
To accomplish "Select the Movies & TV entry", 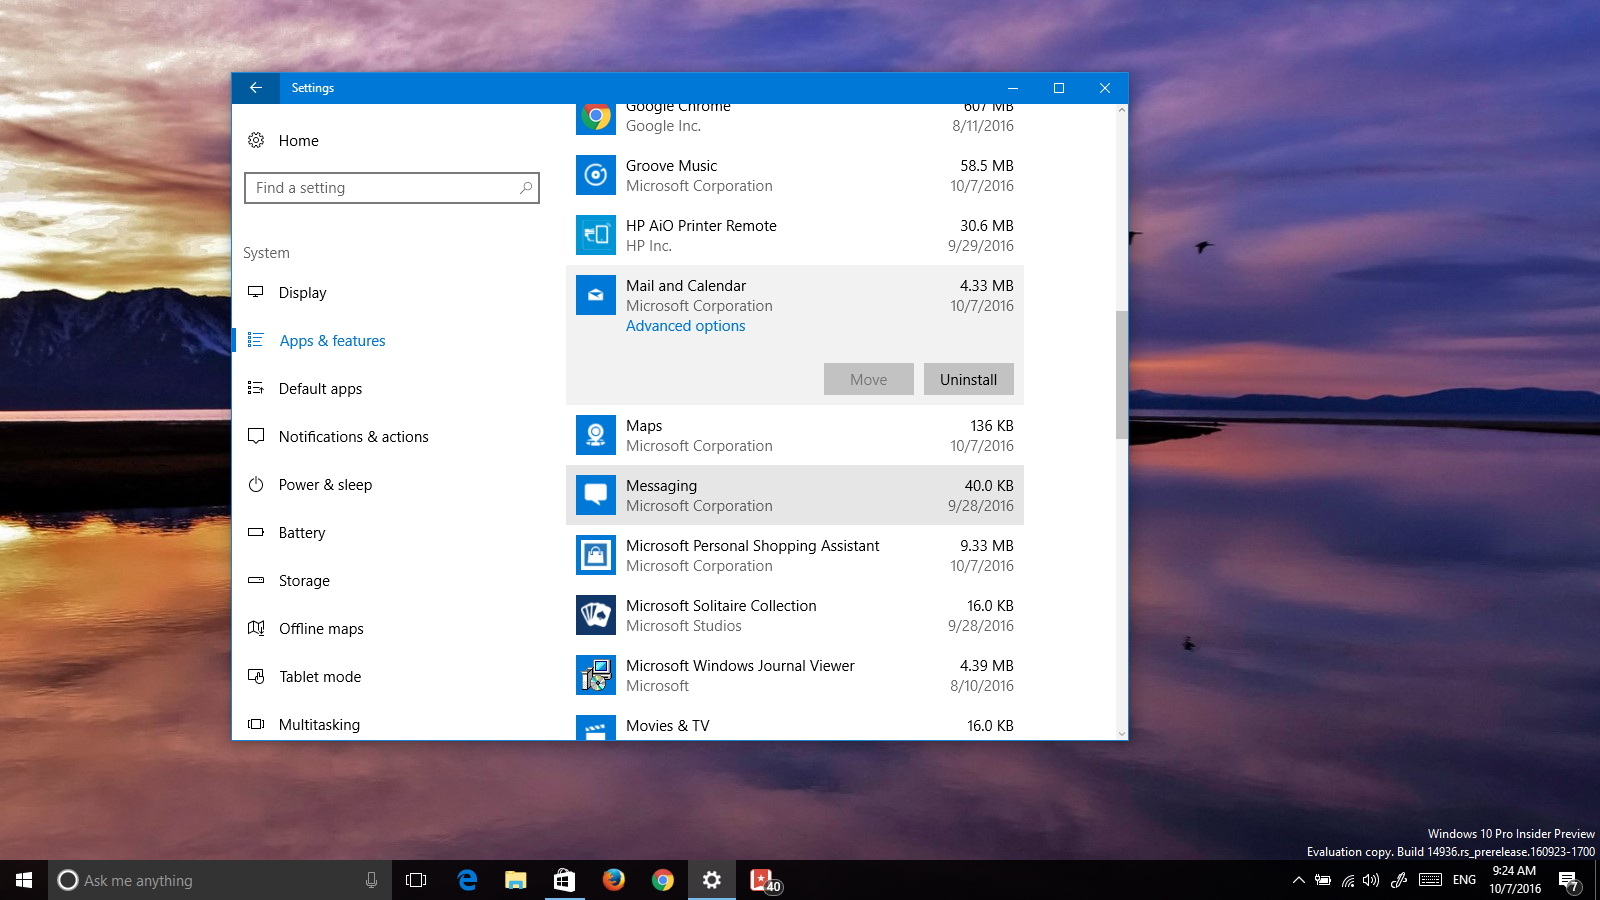I will [x=795, y=723].
